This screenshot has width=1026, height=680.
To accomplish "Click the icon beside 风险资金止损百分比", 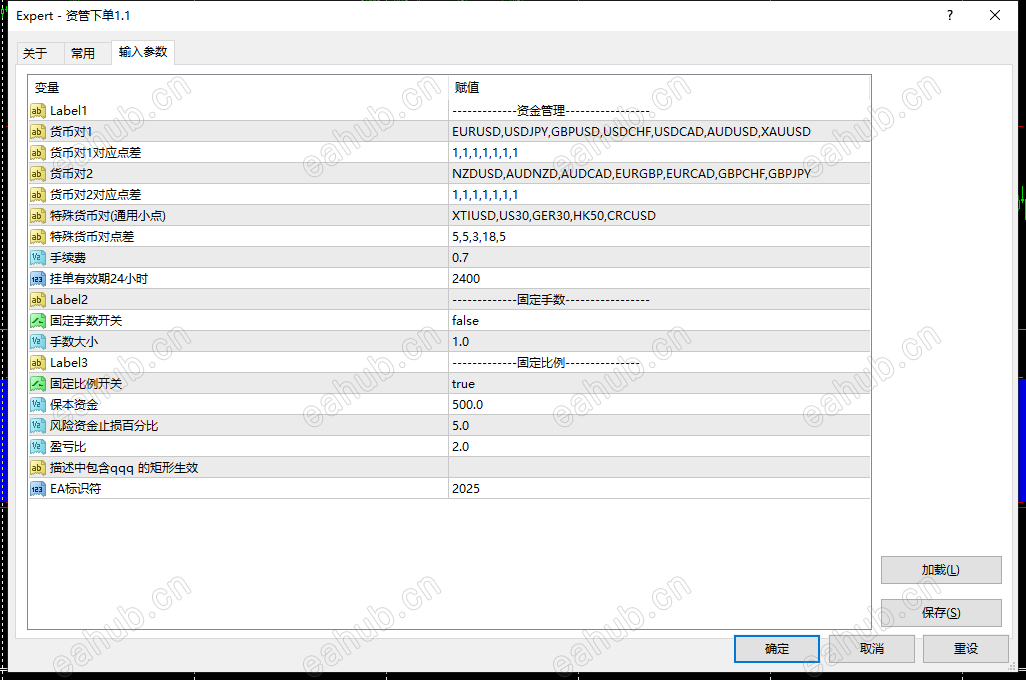I will point(37,425).
